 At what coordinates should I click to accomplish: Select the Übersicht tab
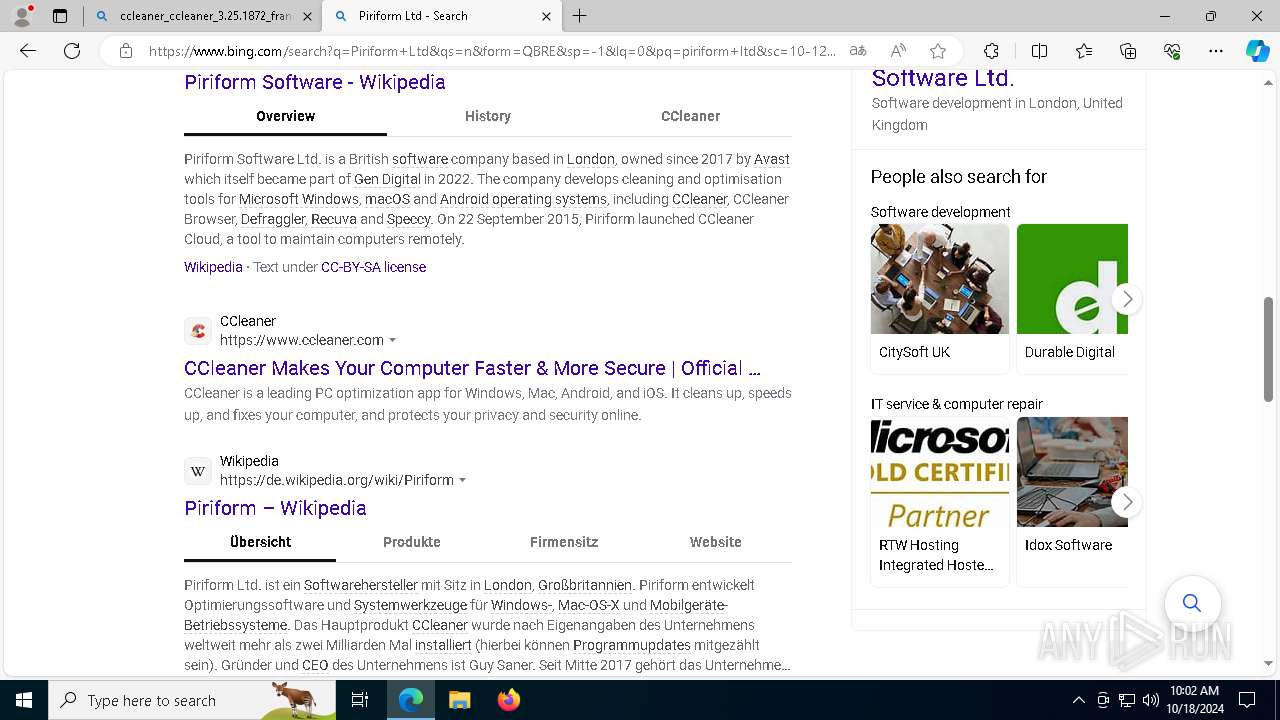coord(260,542)
